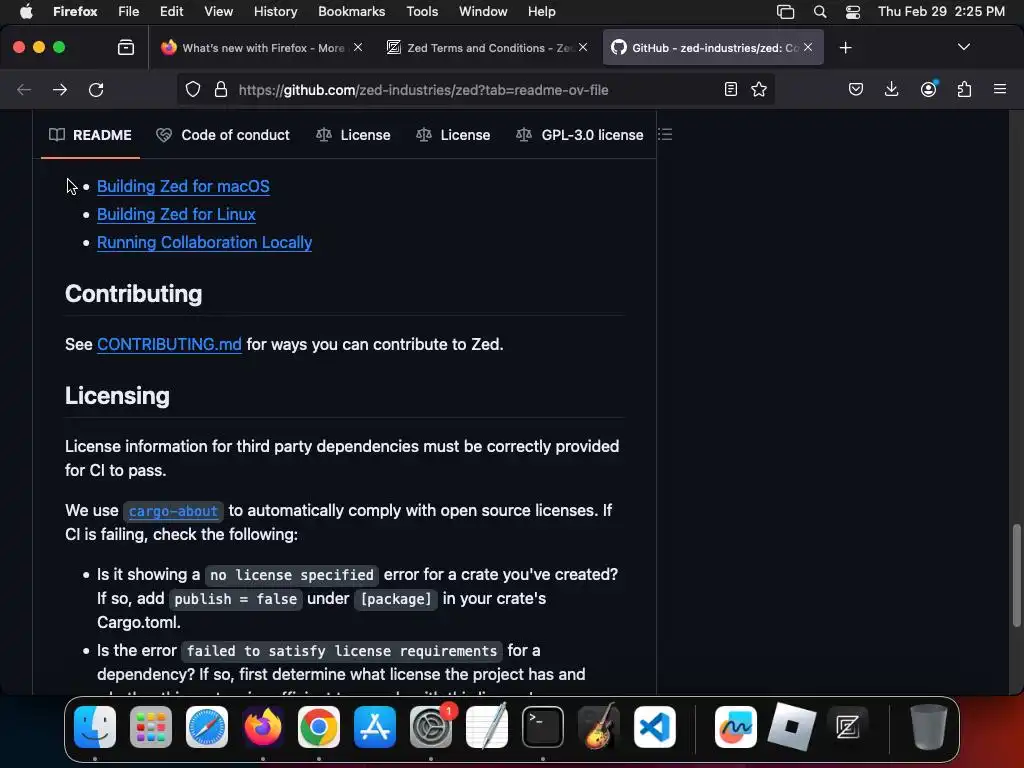Open Launchpad from the dock

(151, 727)
